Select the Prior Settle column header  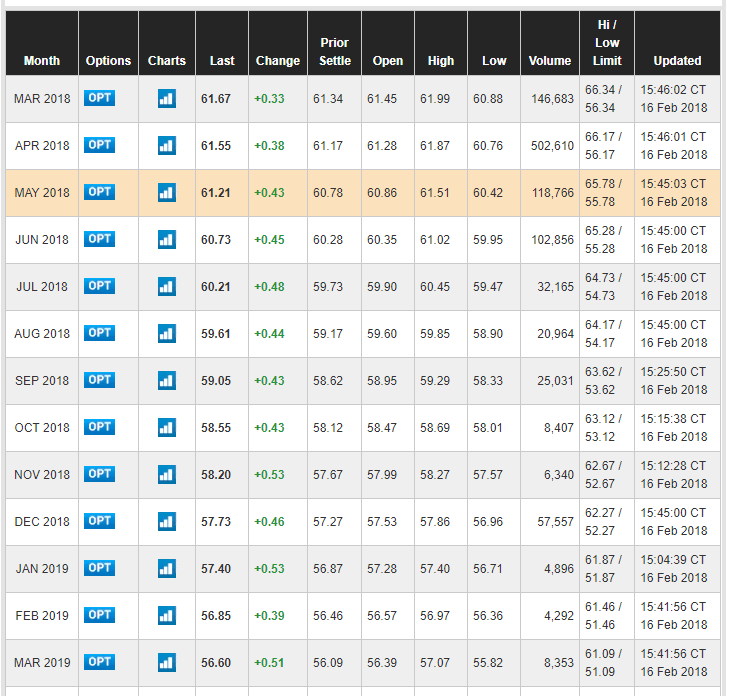[x=335, y=52]
